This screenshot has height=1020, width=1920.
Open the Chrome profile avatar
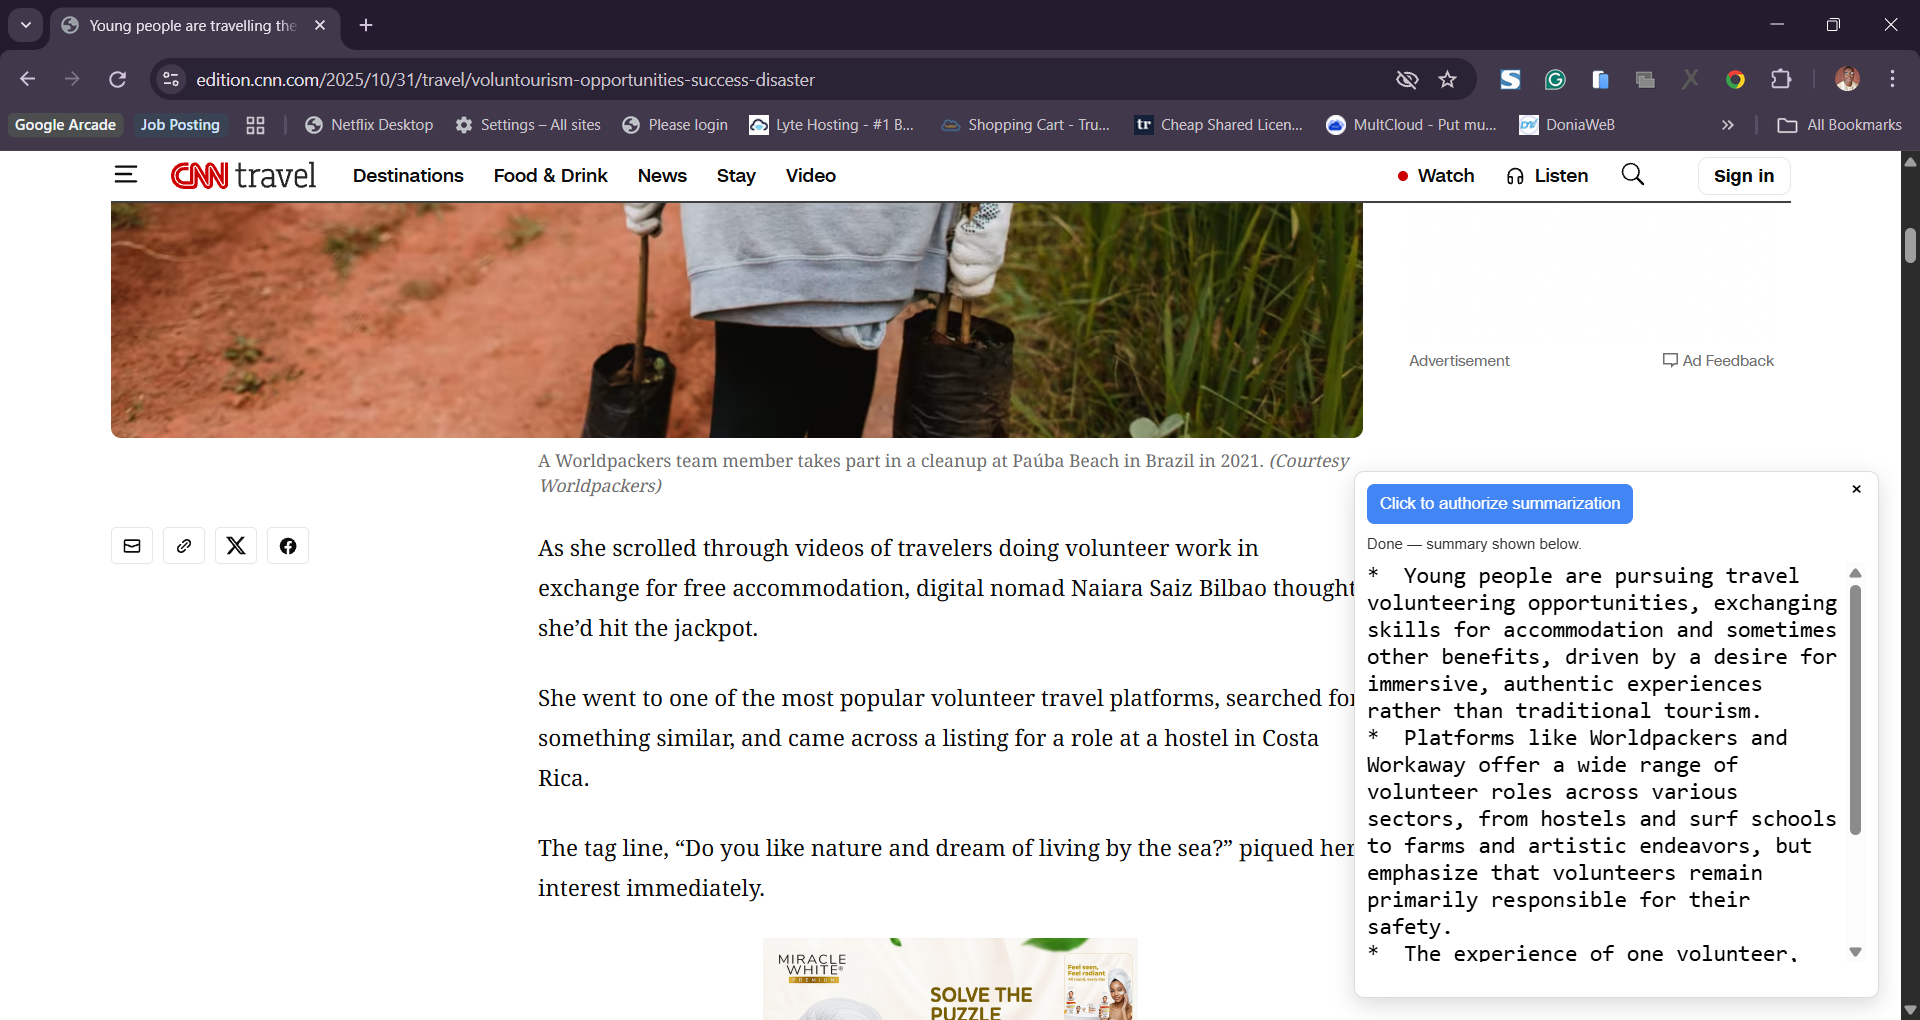pos(1847,79)
